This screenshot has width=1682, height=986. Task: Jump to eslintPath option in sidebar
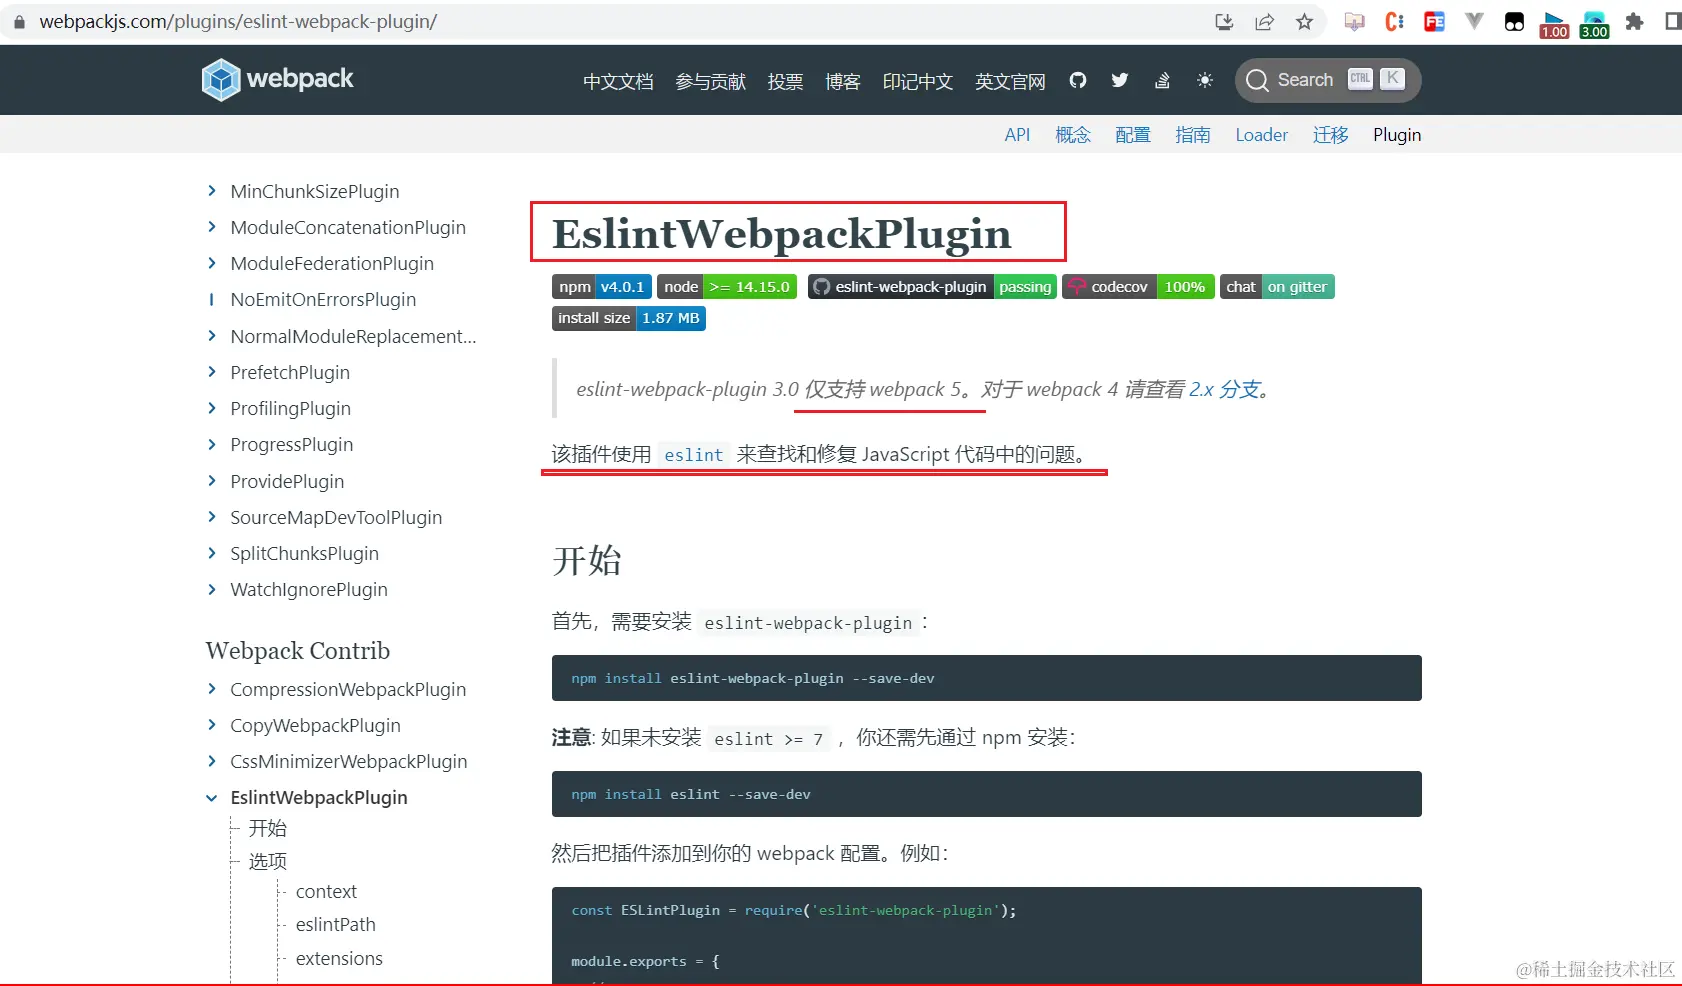tap(336, 925)
